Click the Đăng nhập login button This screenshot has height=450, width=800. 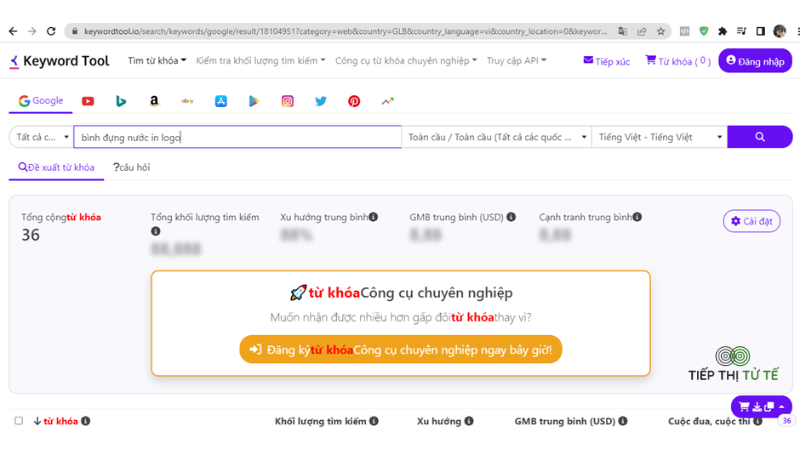[x=755, y=61]
